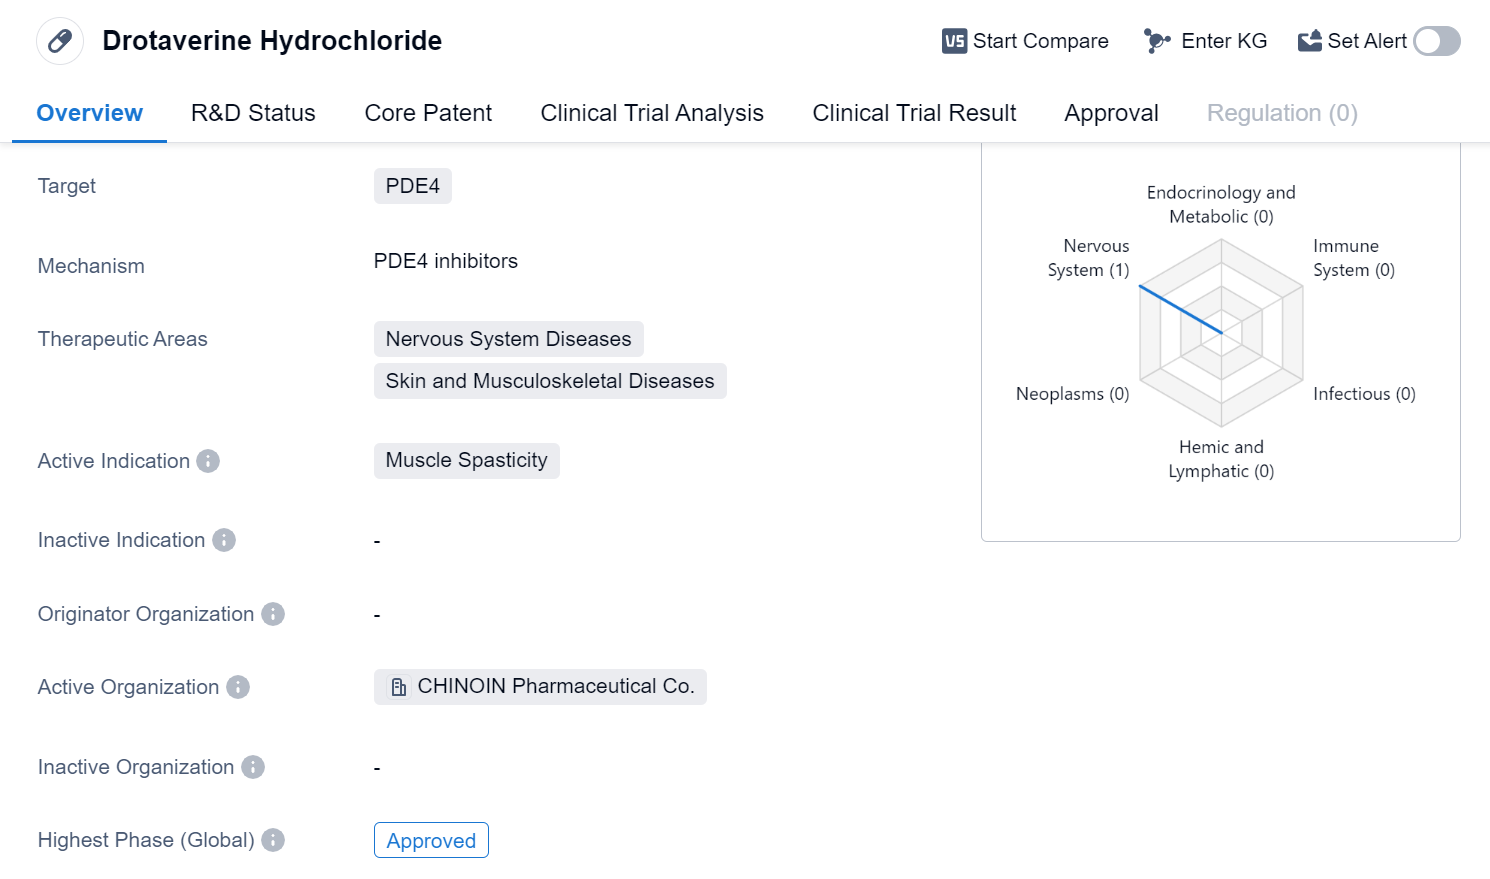Click Nervous System (1) radar chart label
The image size is (1490, 879).
pos(1088,258)
